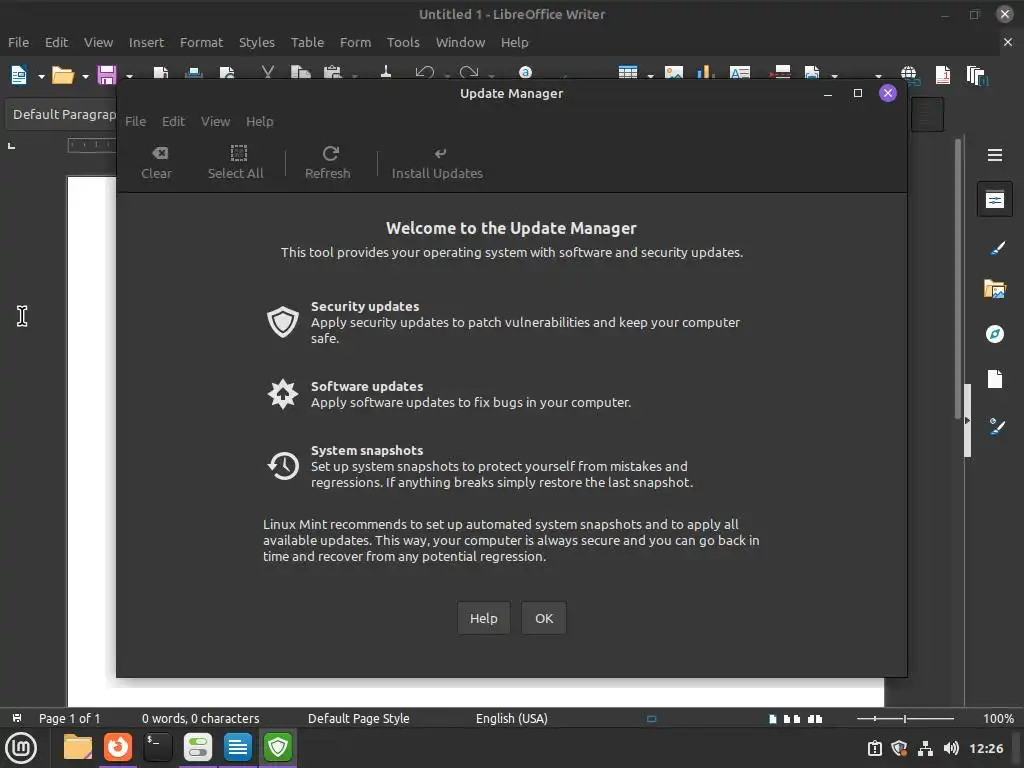Click the Writer vertical scrollbar
This screenshot has width=1024, height=768.
click(959, 278)
